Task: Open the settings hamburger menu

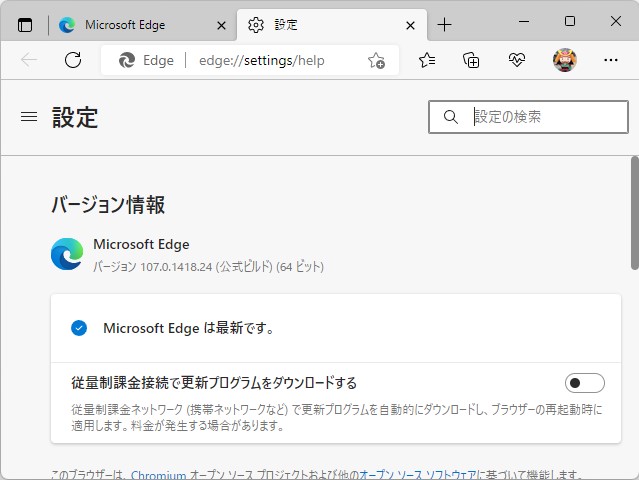Action: coord(29,117)
